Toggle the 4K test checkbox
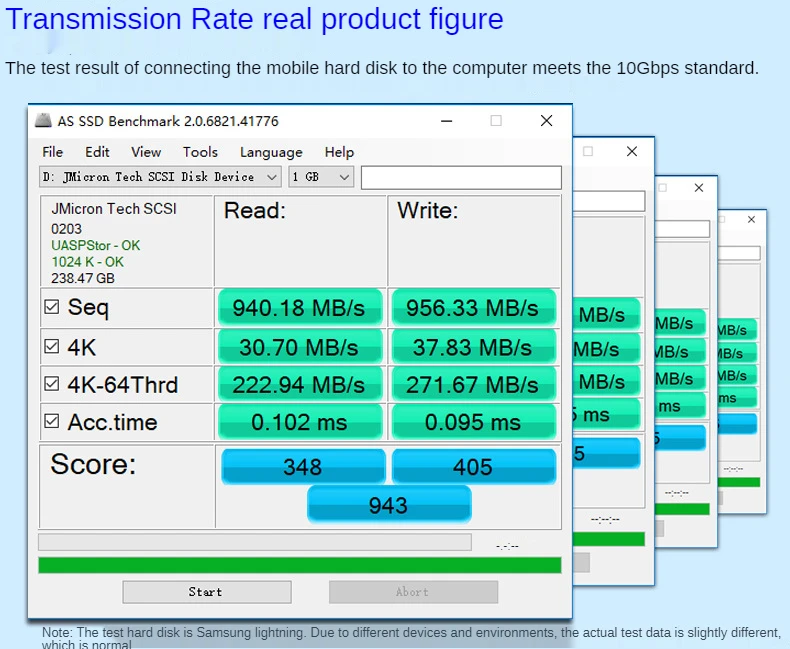Viewport: 790px width, 649px height. (52, 347)
